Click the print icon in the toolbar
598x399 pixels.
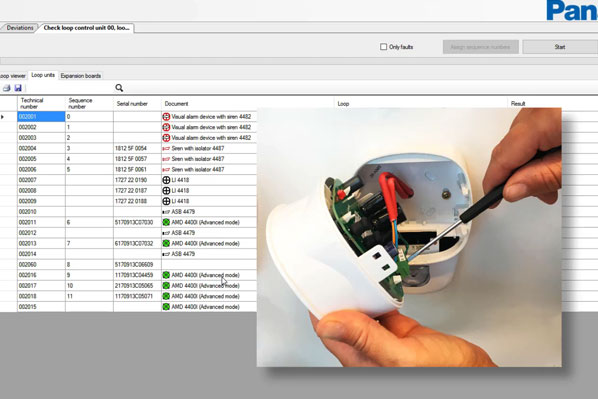[6, 88]
